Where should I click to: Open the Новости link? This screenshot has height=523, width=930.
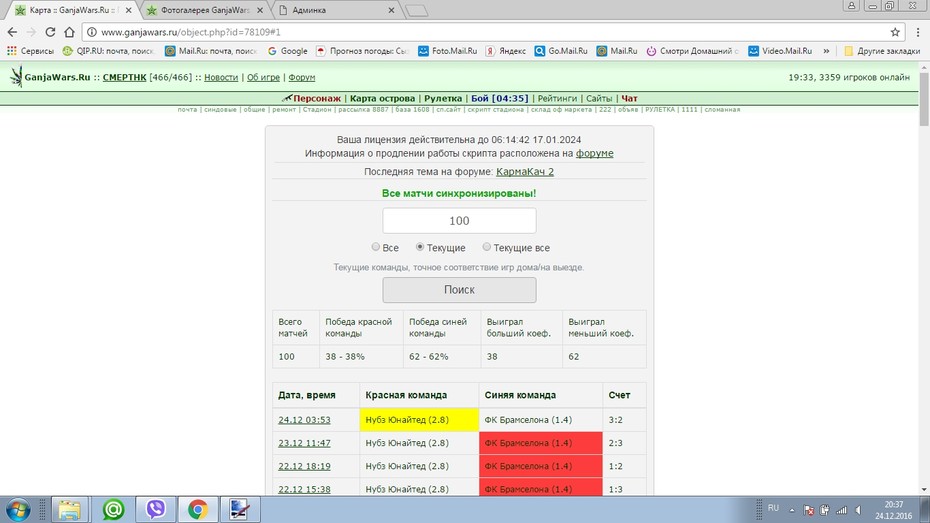point(221,77)
